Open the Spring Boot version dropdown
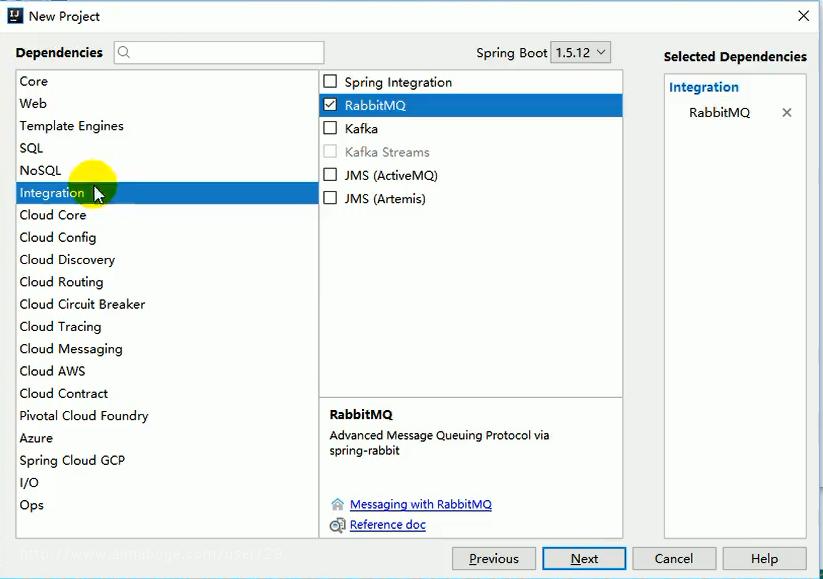The image size is (823, 579). pyautogui.click(x=581, y=52)
